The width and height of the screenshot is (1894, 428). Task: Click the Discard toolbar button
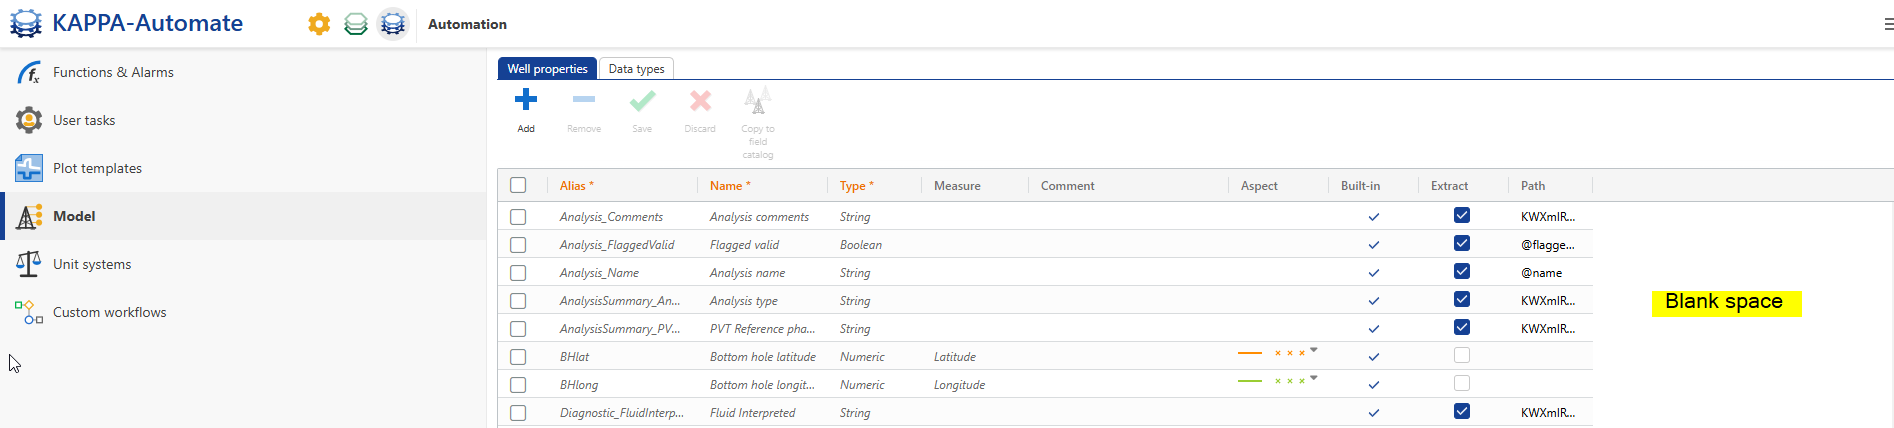coord(700,110)
